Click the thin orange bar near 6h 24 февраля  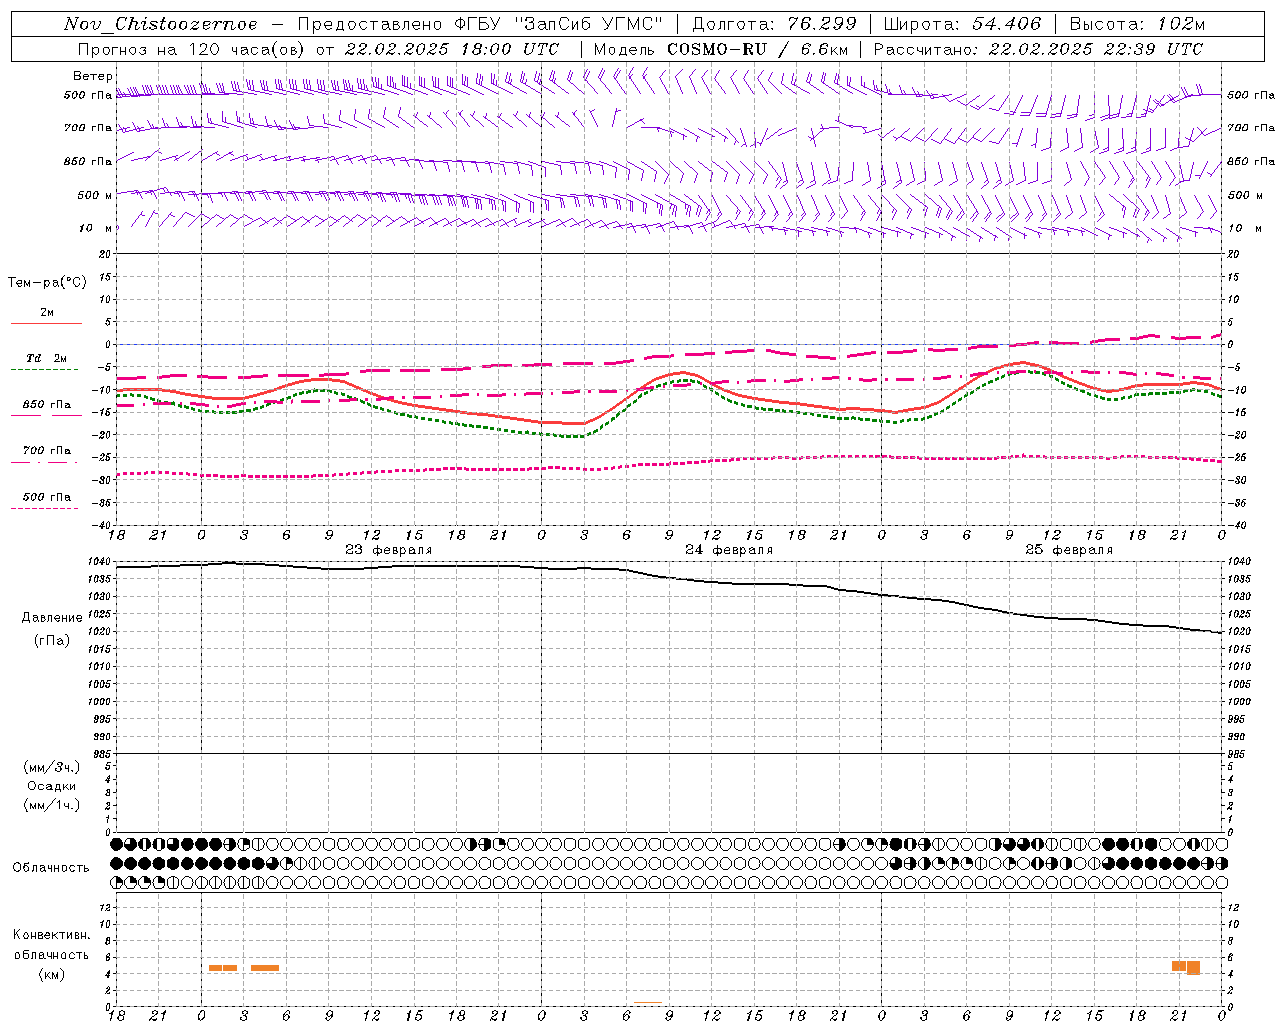point(648,1003)
